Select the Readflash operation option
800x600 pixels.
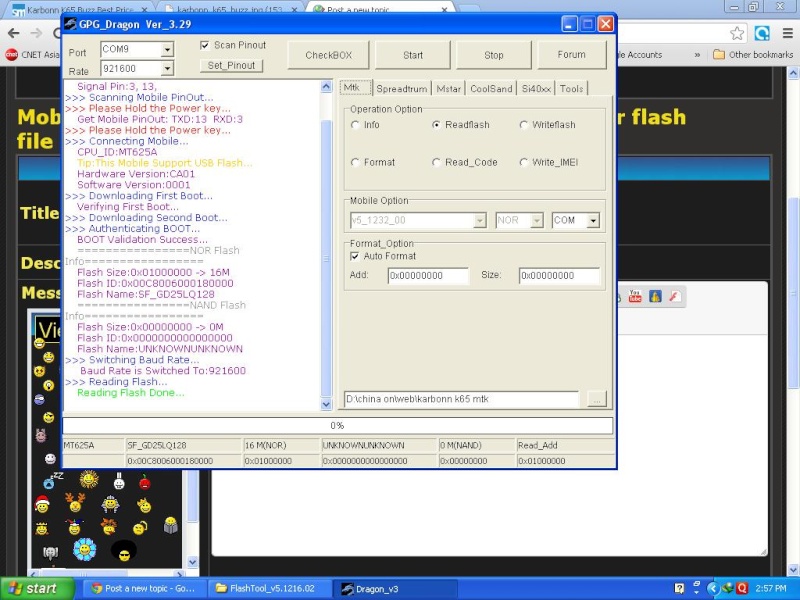click(436, 125)
